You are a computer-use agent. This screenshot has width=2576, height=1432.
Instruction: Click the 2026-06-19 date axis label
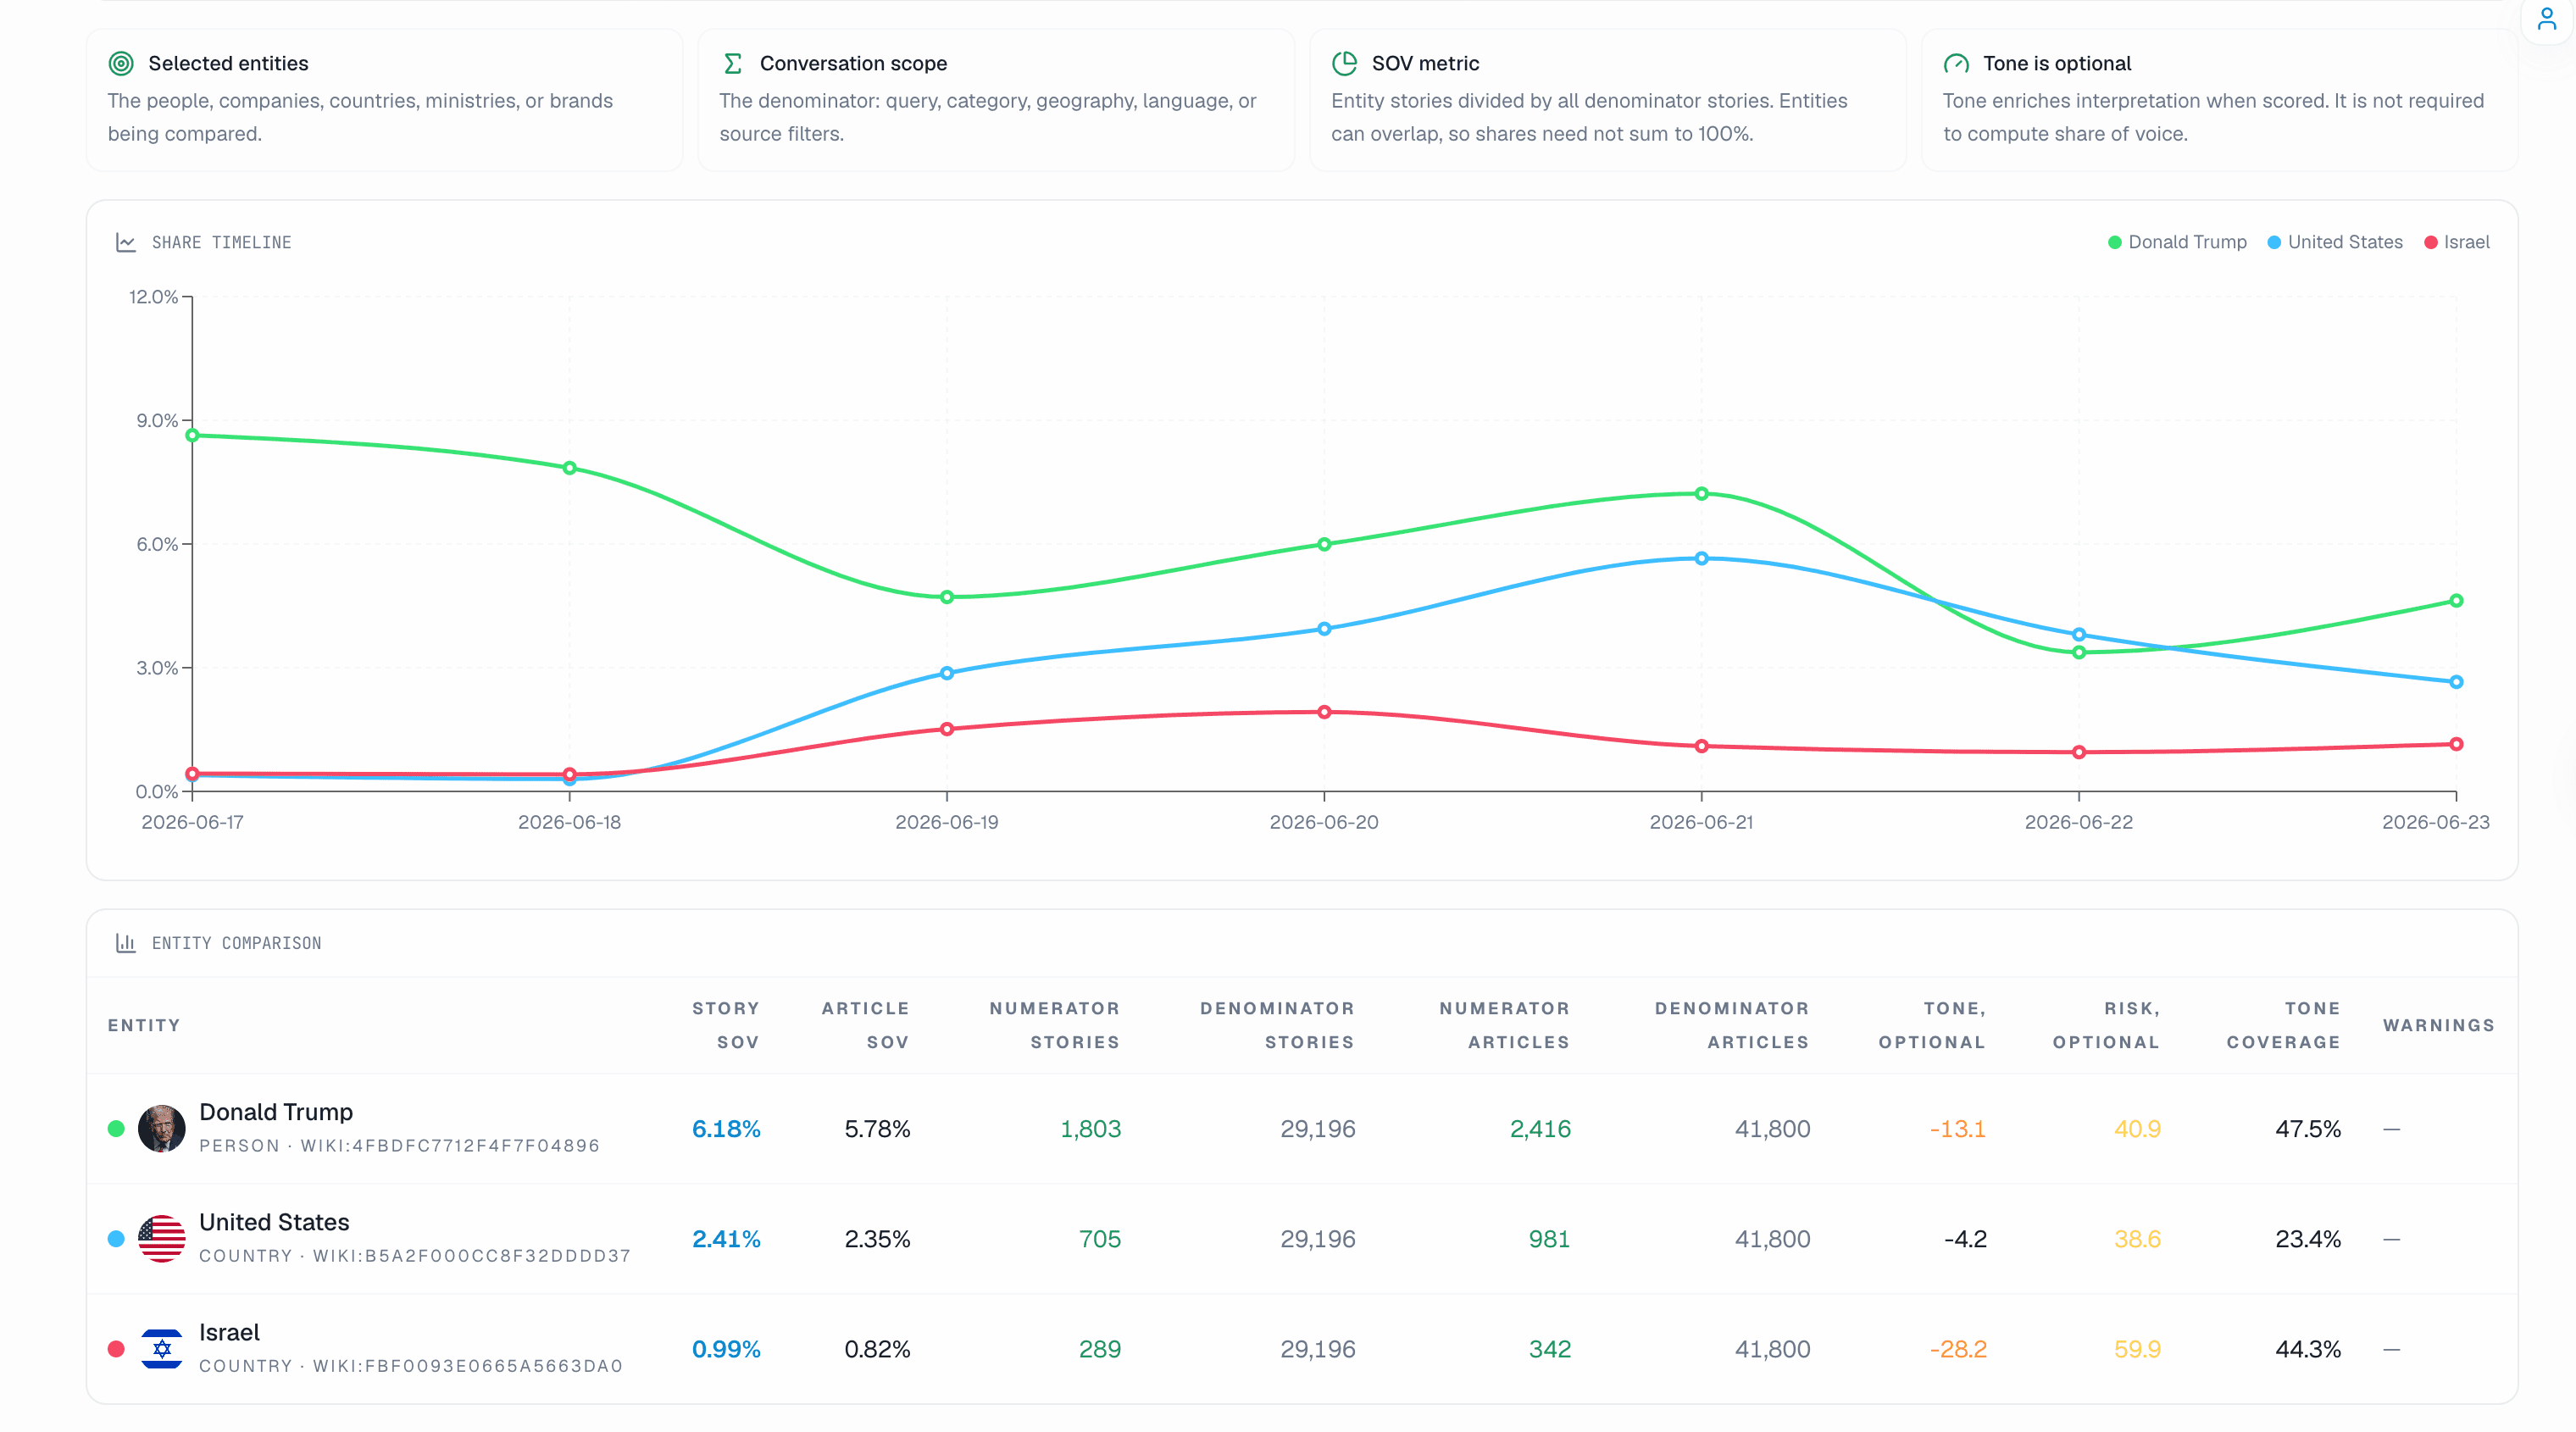(946, 822)
